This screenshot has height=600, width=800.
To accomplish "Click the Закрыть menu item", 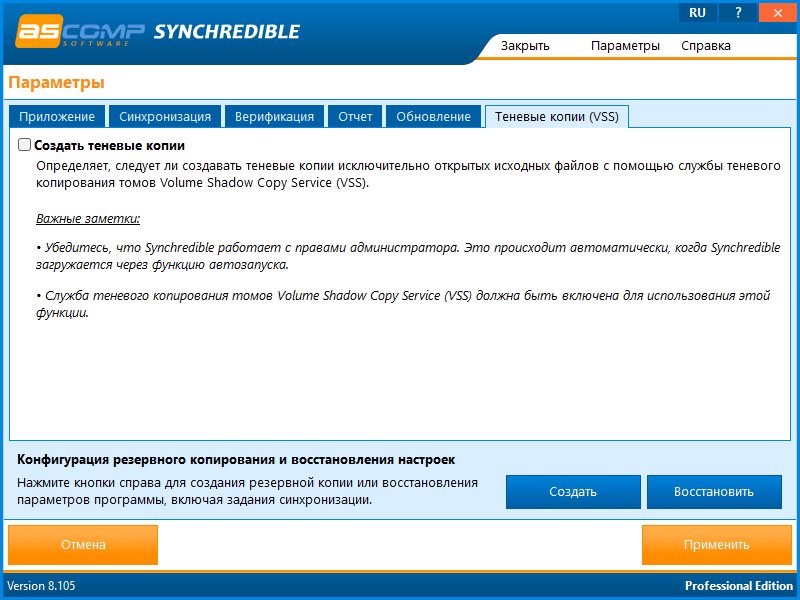I will coord(525,46).
